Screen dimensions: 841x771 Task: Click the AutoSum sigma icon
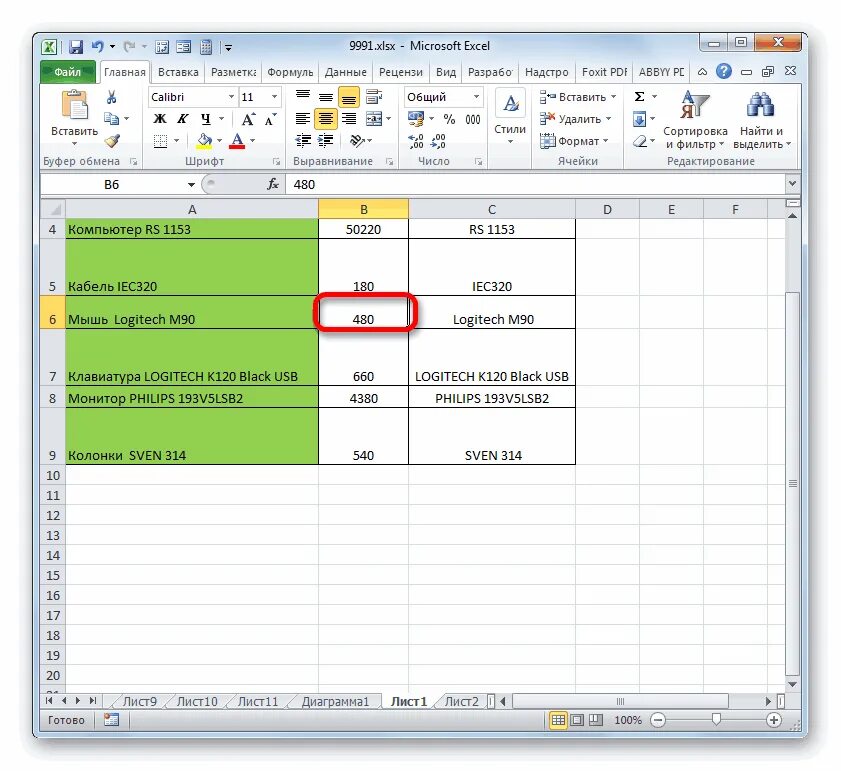point(639,97)
